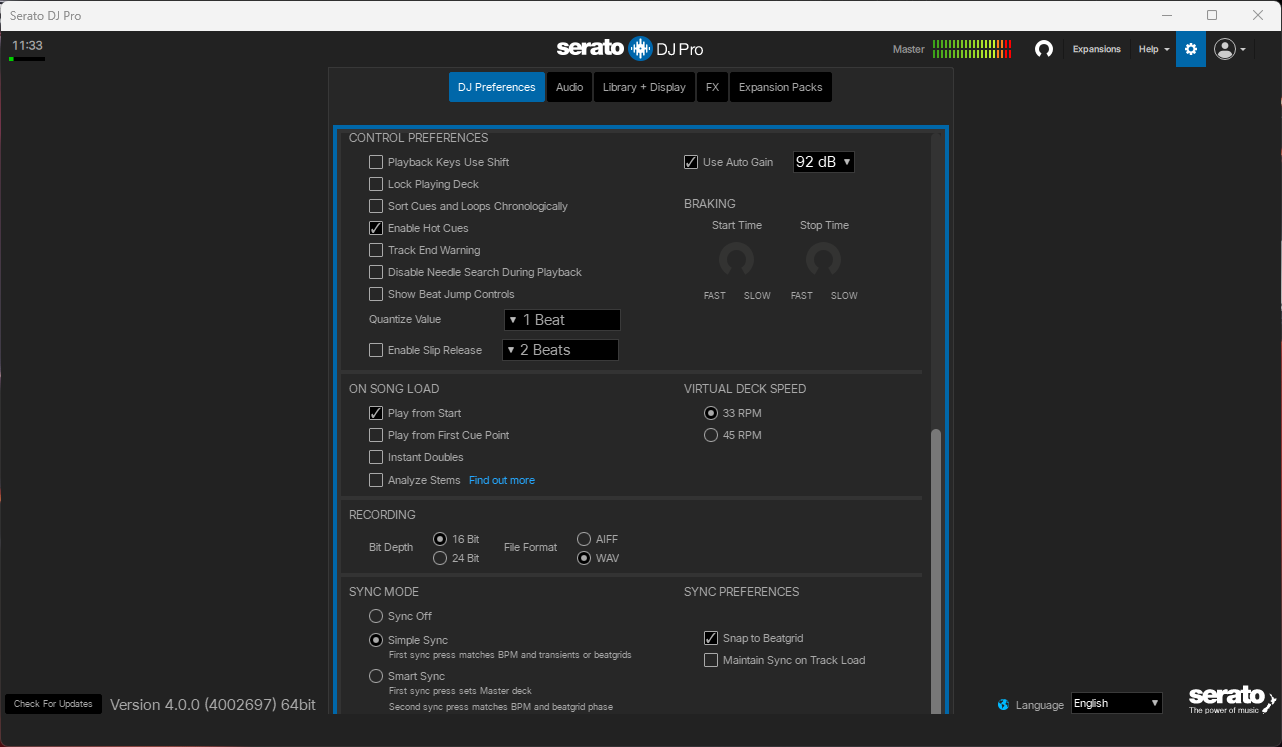Enable Play from First Cue Point

[x=376, y=435]
